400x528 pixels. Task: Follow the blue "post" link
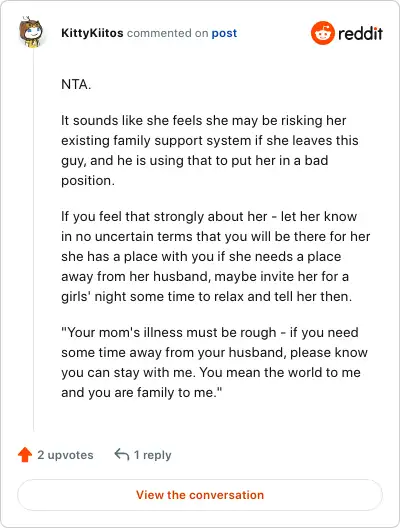(x=224, y=33)
